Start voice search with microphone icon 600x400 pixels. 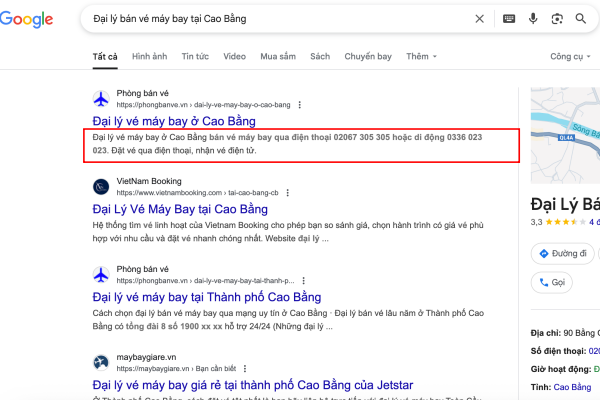534,19
